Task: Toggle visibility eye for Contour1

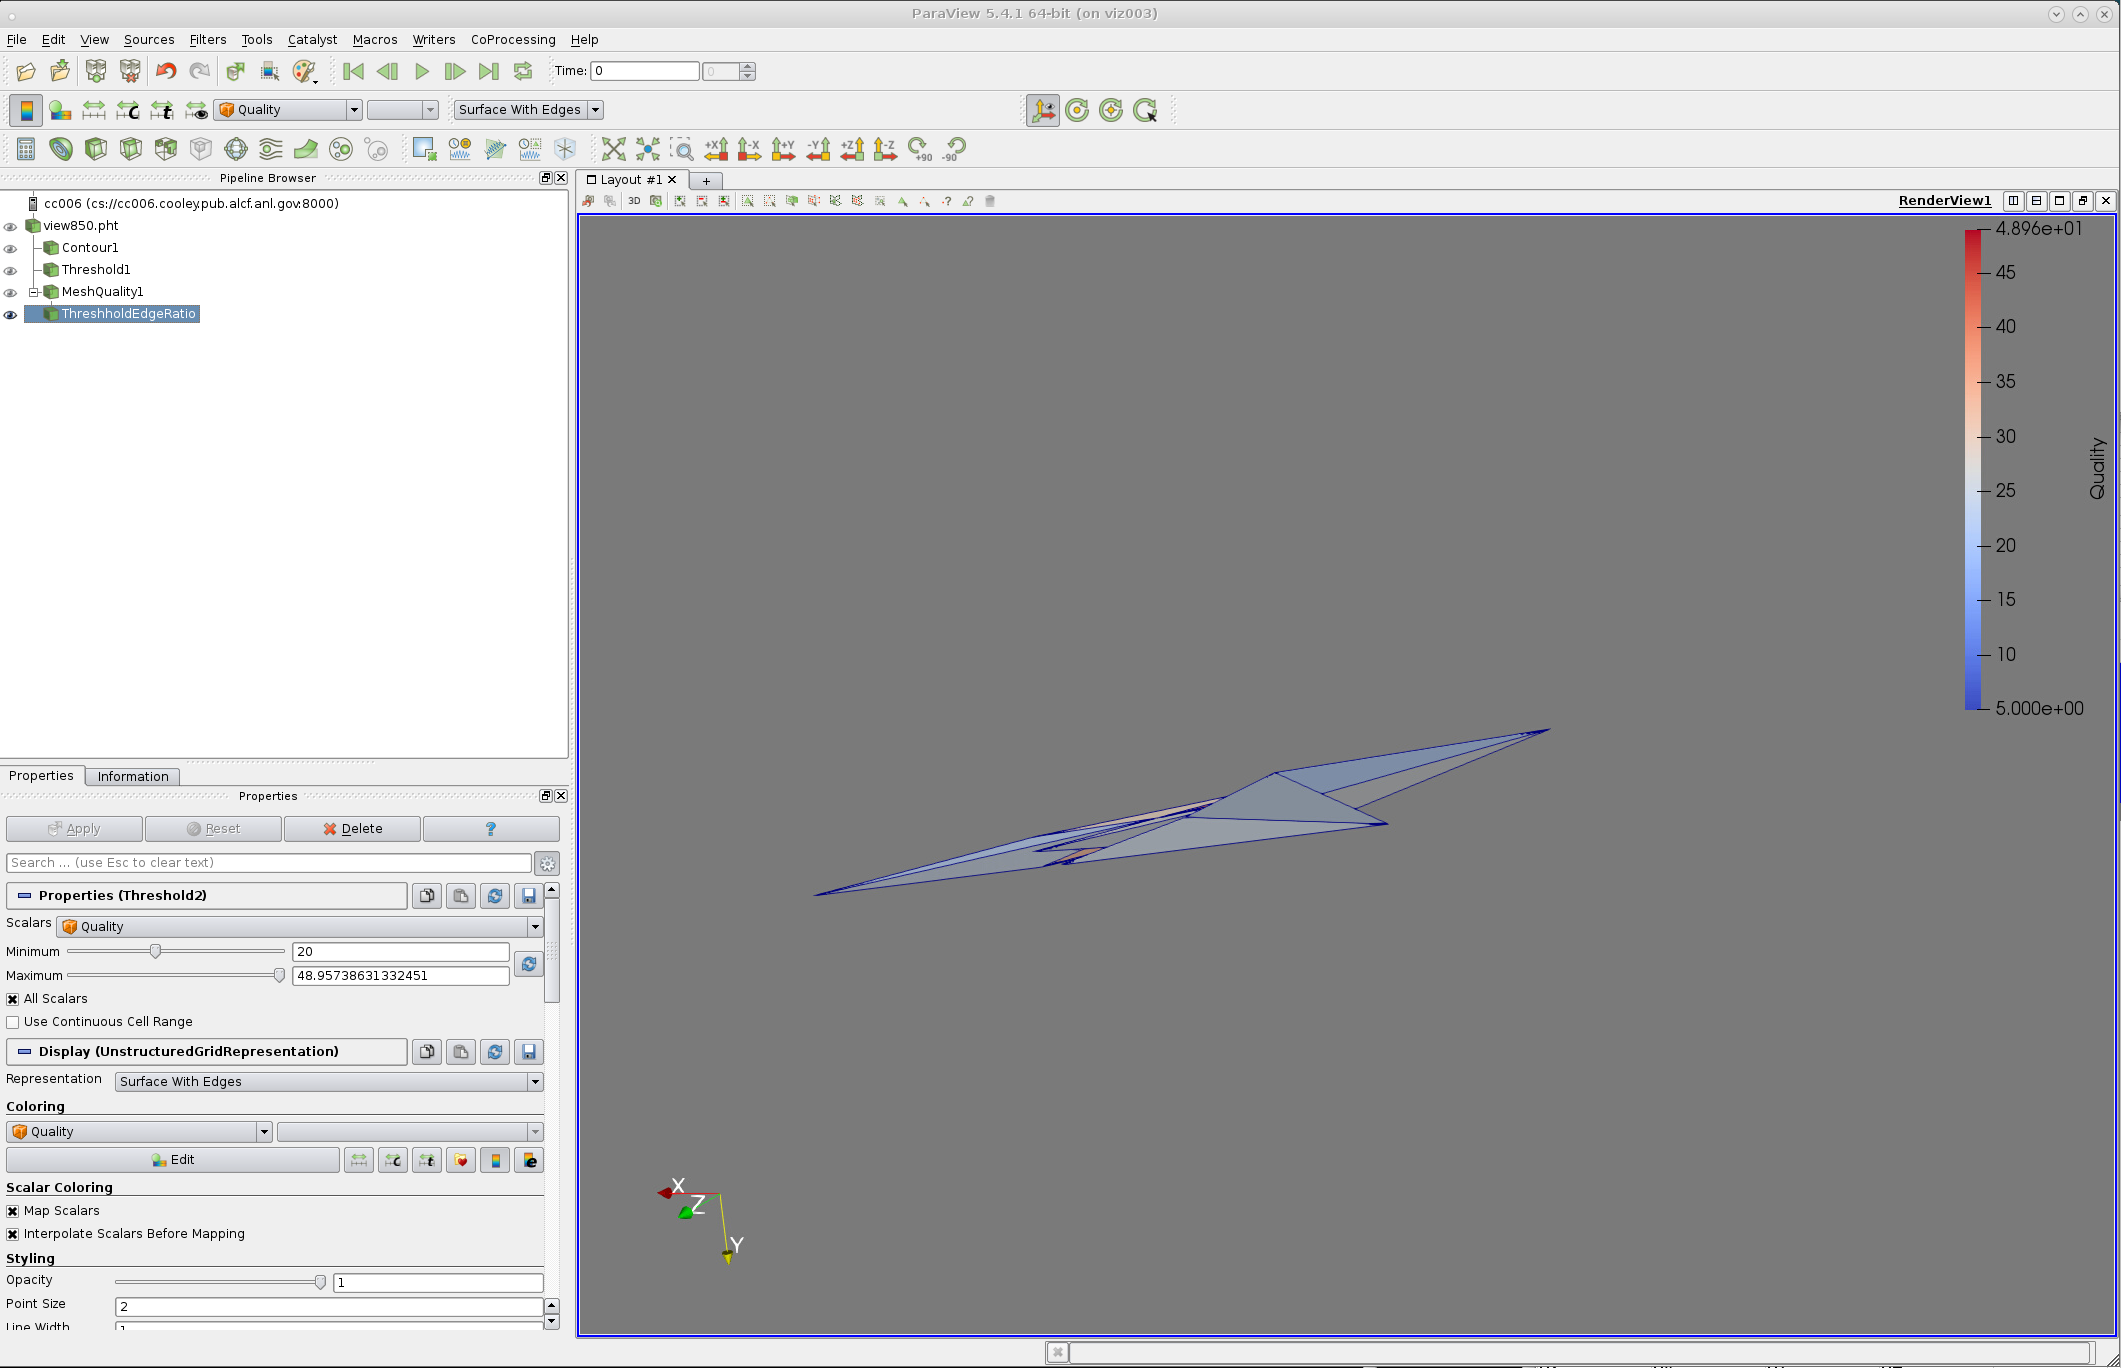Action: coord(11,248)
